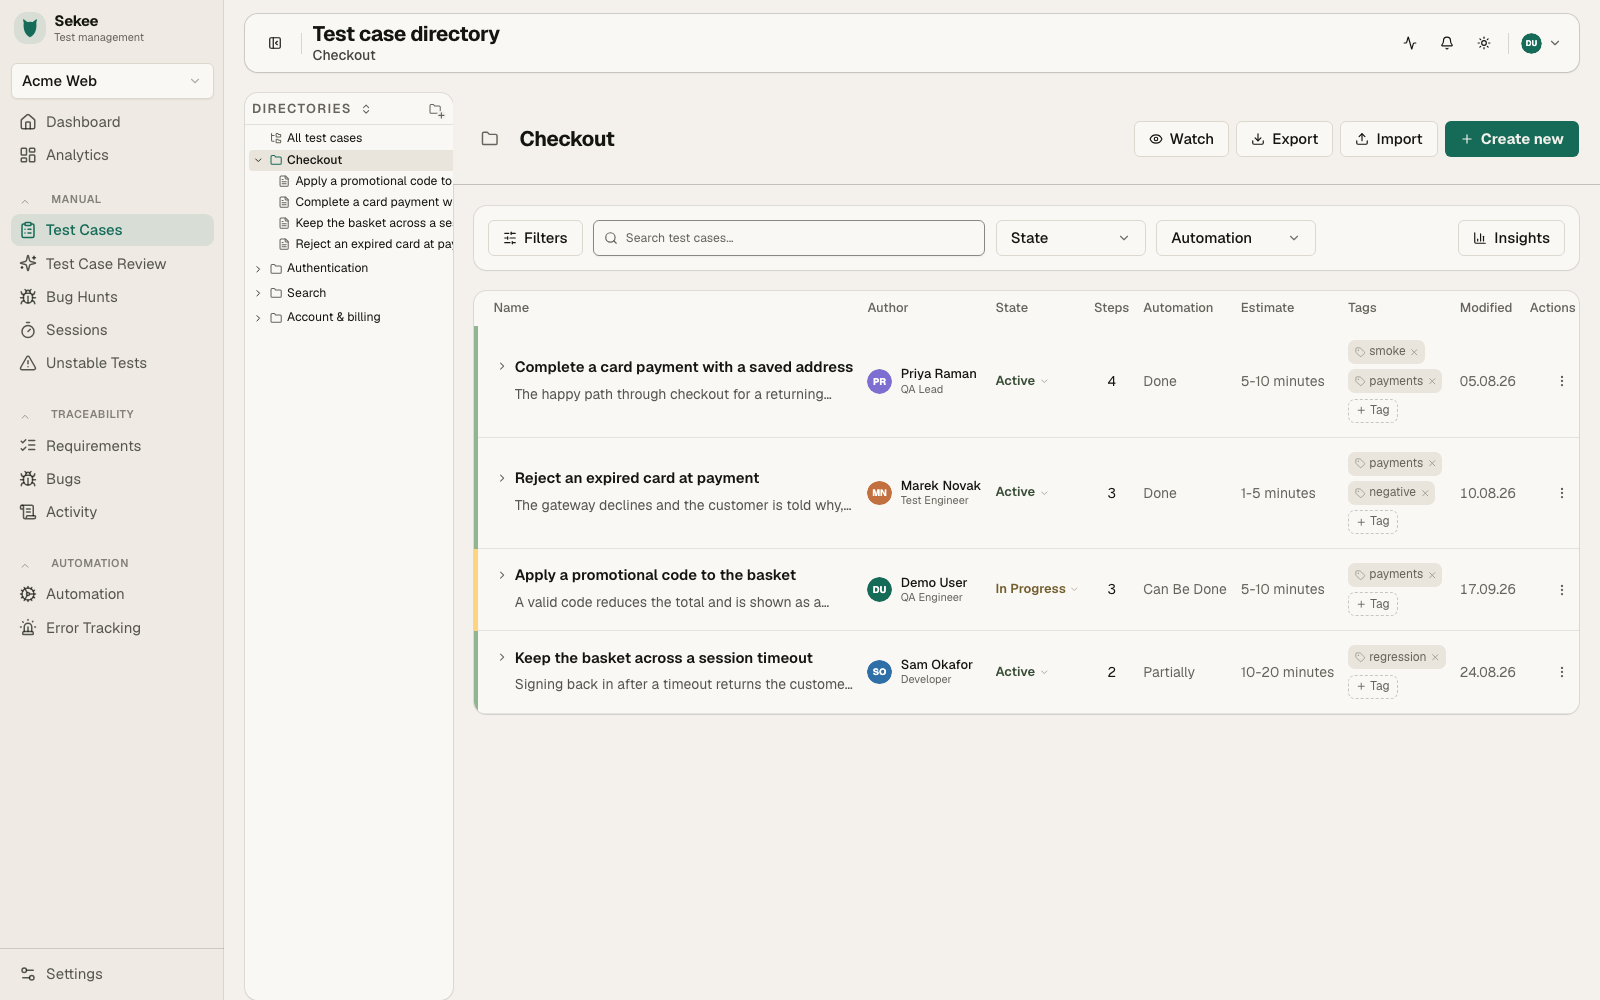Image resolution: width=1600 pixels, height=1000 pixels.
Task: Go to Analytics
Action: point(112,155)
